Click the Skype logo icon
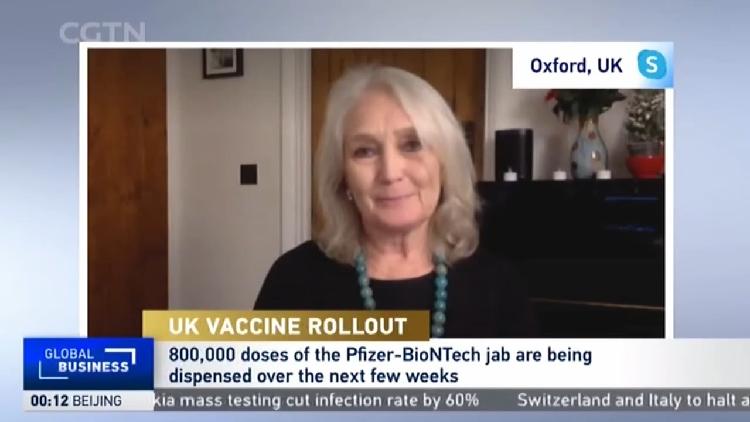750x422 pixels. pos(652,64)
